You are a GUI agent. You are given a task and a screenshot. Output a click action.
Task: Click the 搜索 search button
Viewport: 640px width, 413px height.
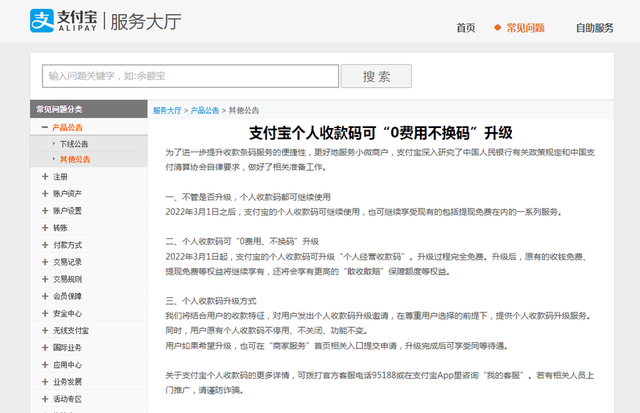click(376, 76)
